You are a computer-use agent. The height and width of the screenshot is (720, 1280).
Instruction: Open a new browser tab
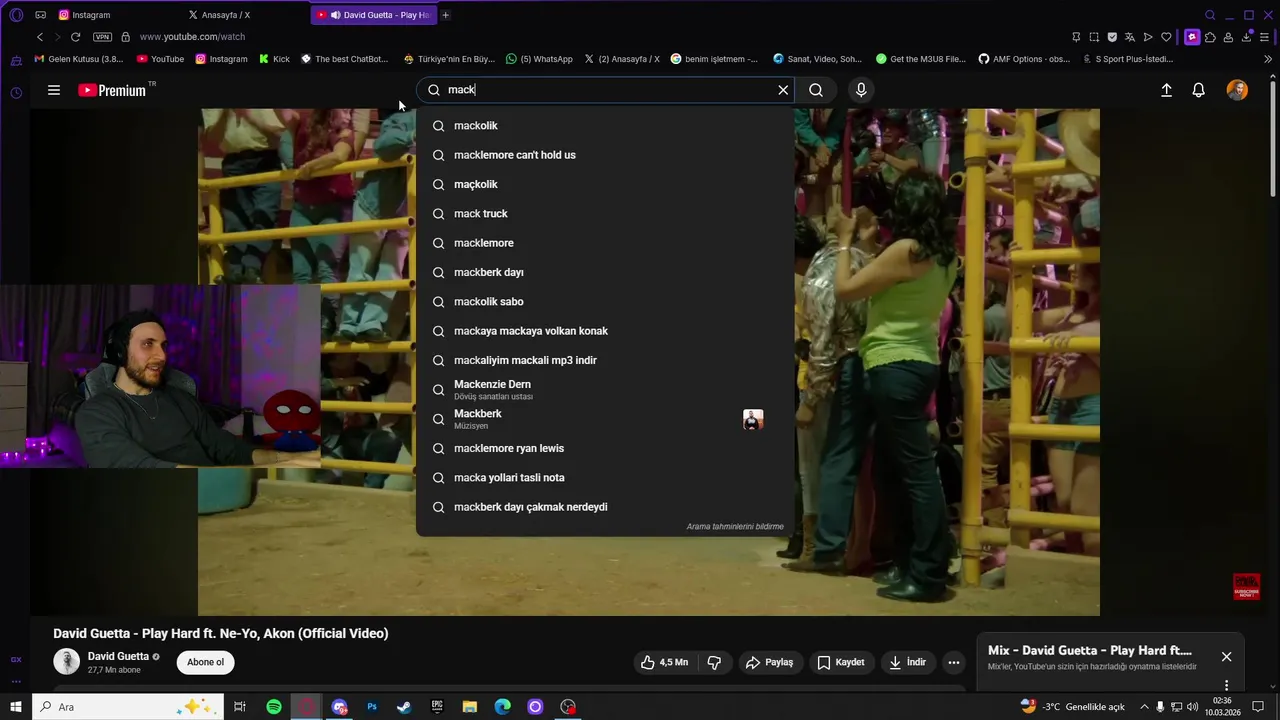pyautogui.click(x=446, y=15)
